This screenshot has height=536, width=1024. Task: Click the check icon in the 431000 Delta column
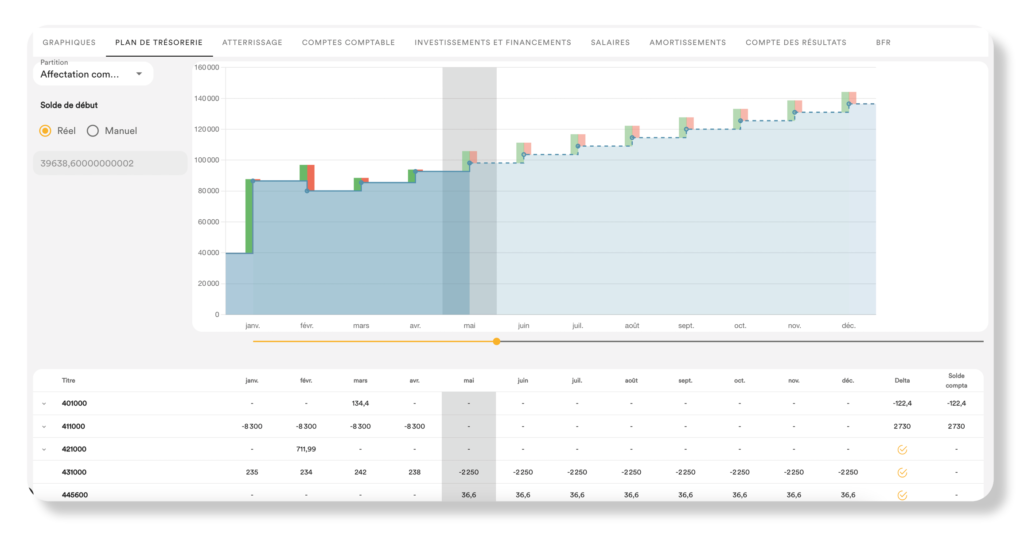[x=902, y=473]
